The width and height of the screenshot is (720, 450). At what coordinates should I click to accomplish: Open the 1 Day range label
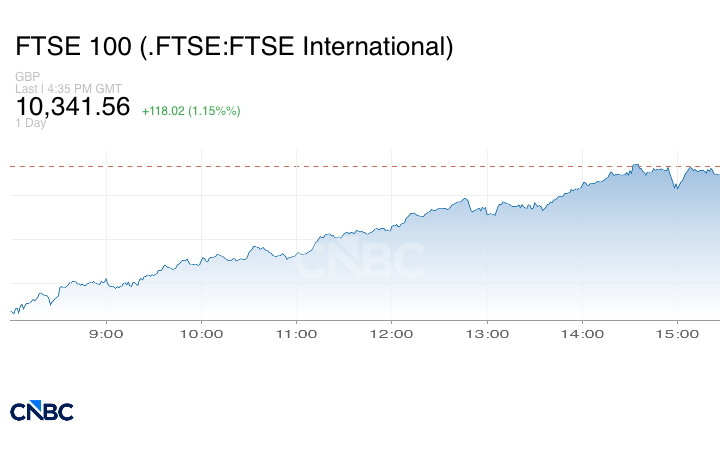pyautogui.click(x=31, y=123)
